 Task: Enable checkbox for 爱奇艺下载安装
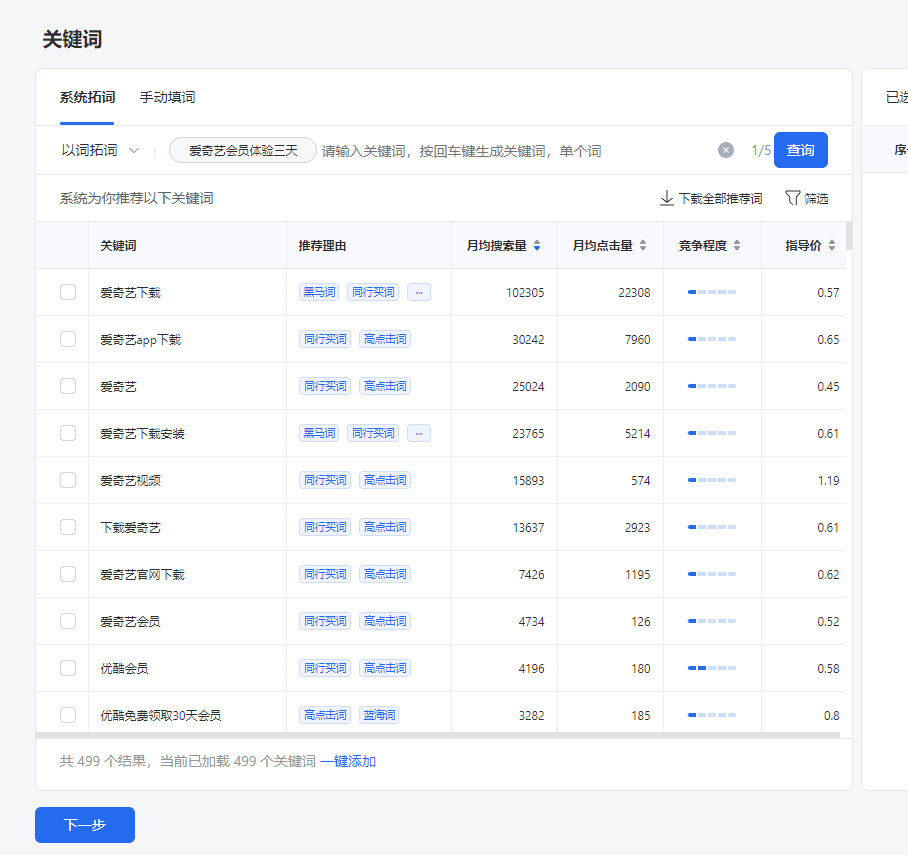coord(68,433)
